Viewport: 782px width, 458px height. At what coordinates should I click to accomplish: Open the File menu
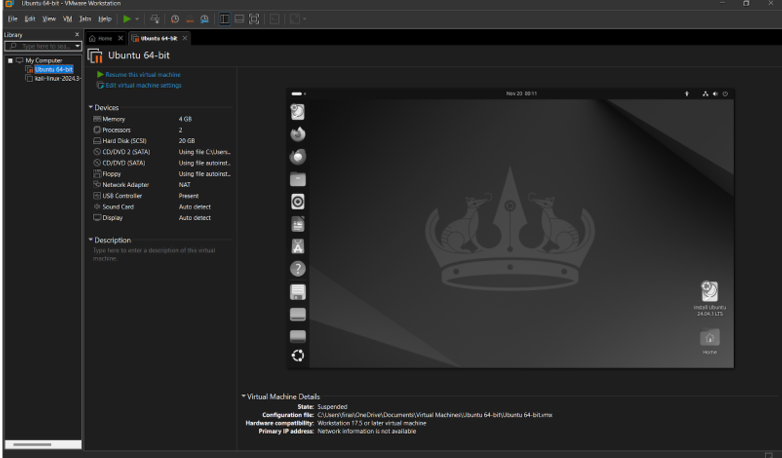[12, 19]
